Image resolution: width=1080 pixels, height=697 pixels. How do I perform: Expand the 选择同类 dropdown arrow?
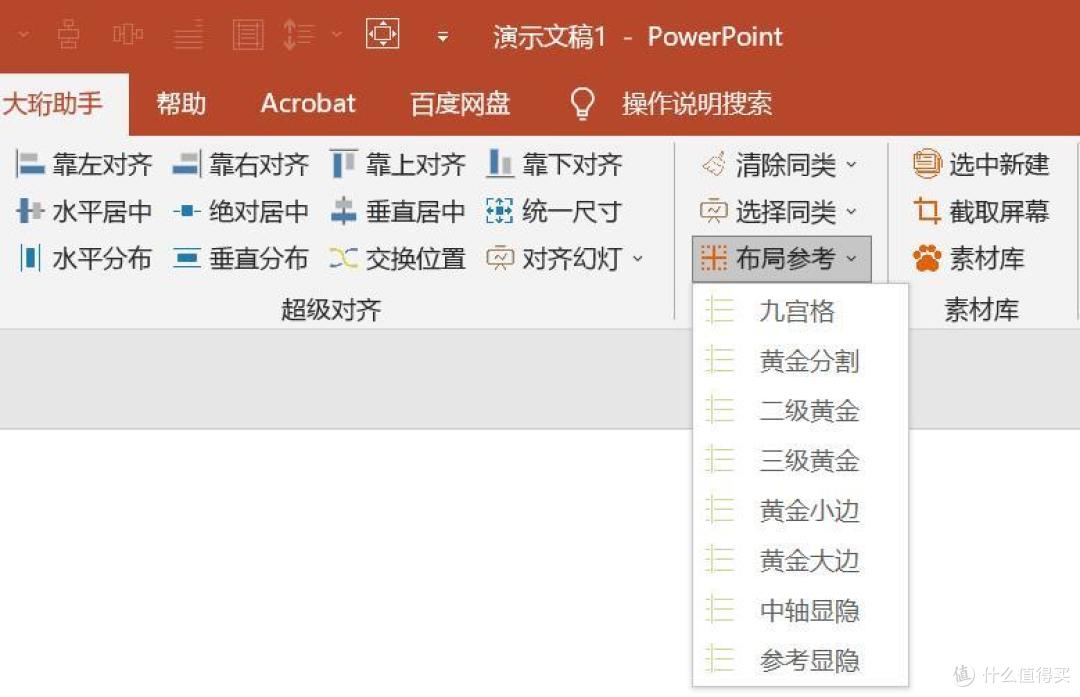[x=851, y=211]
